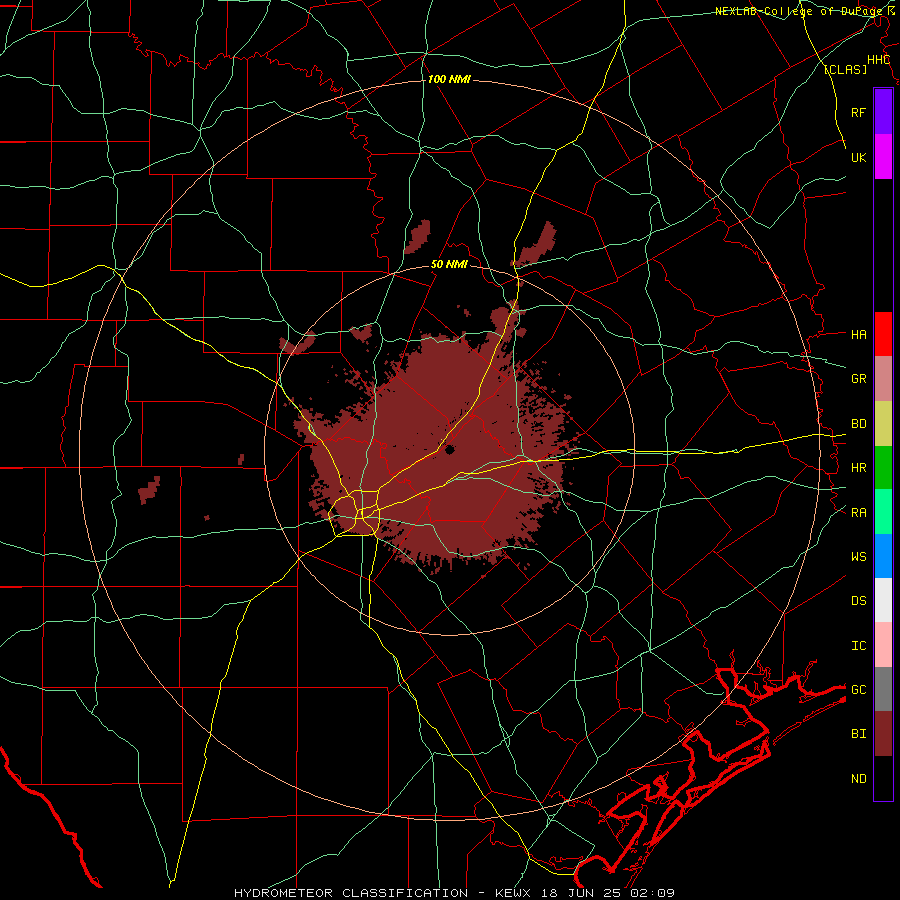This screenshot has width=900, height=900.
Task: Click the 02:09 timestamp
Action: coord(652,893)
